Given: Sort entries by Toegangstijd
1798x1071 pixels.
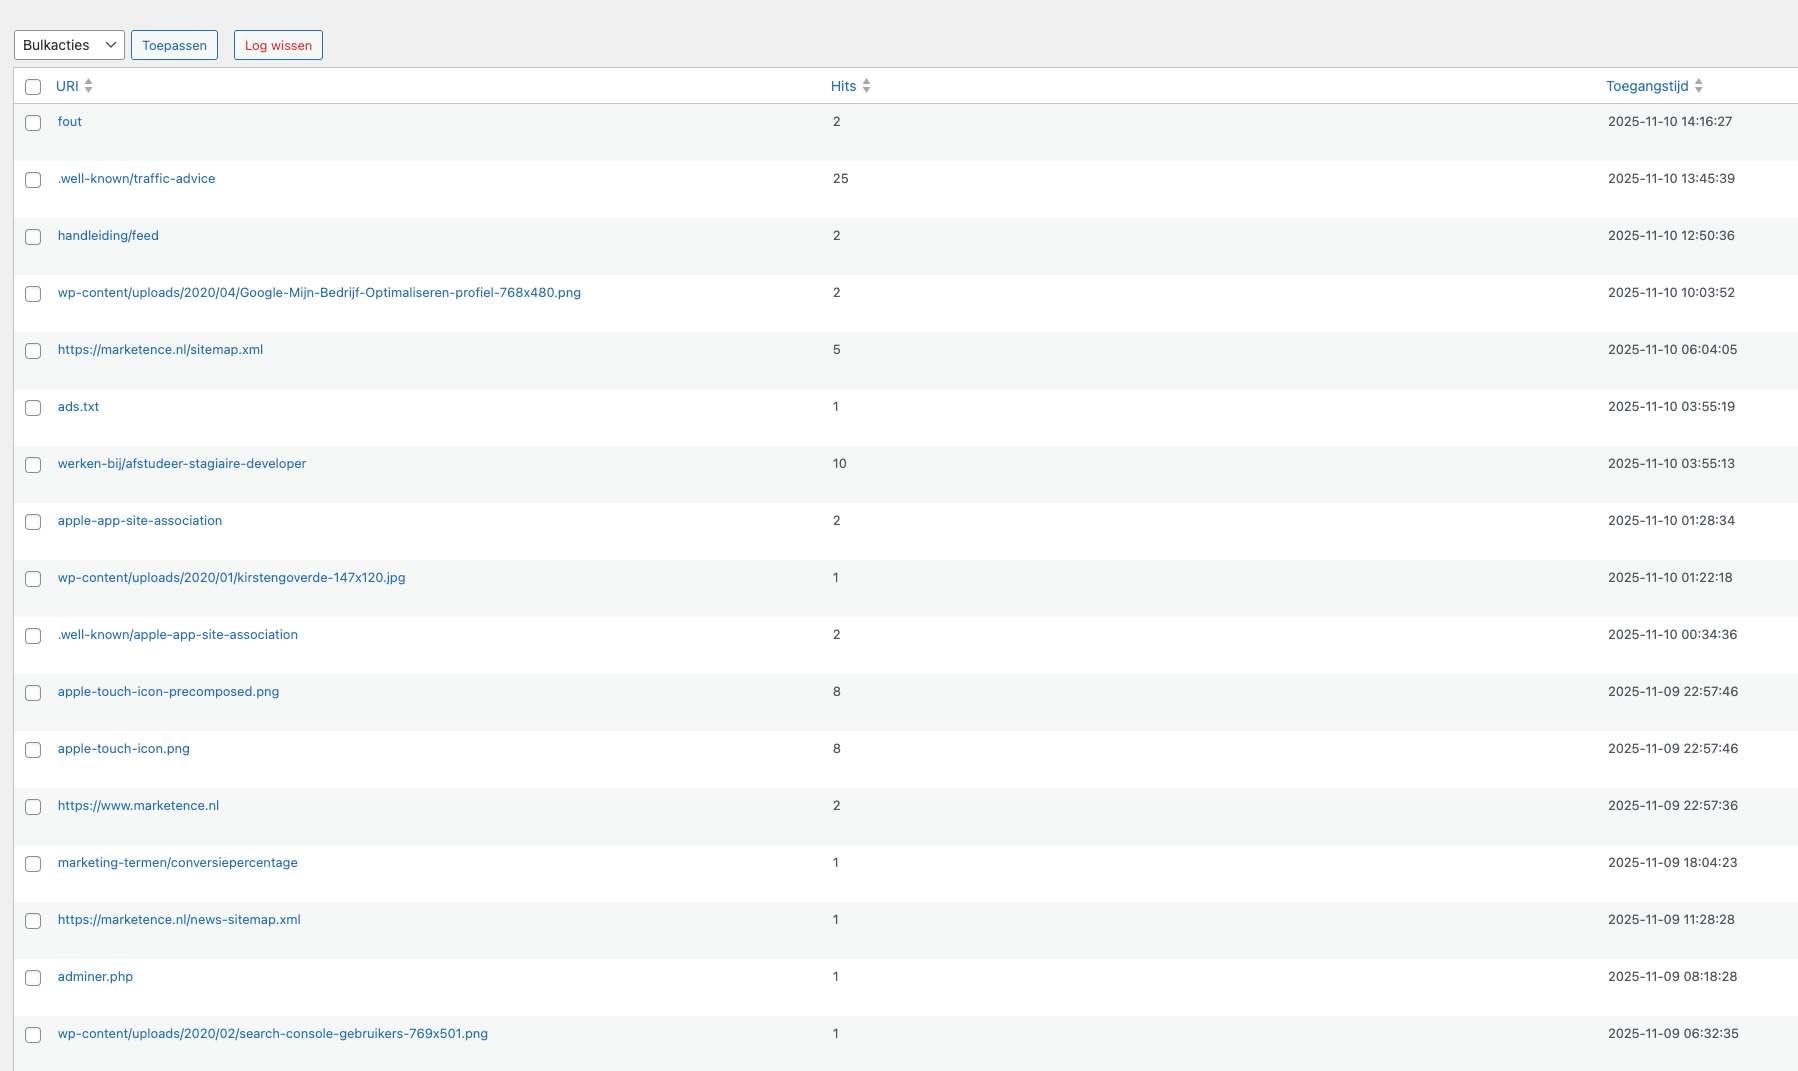Looking at the screenshot, I should (1645, 86).
